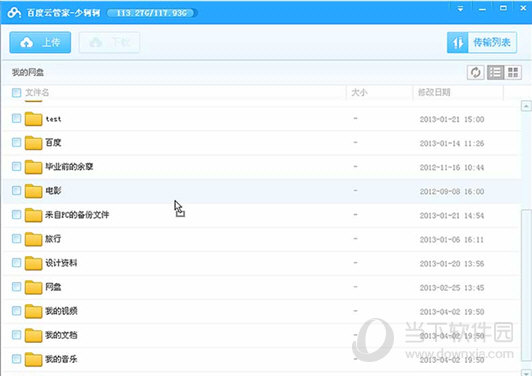
Task: Select the folder name 设计资料
Action: (61, 263)
